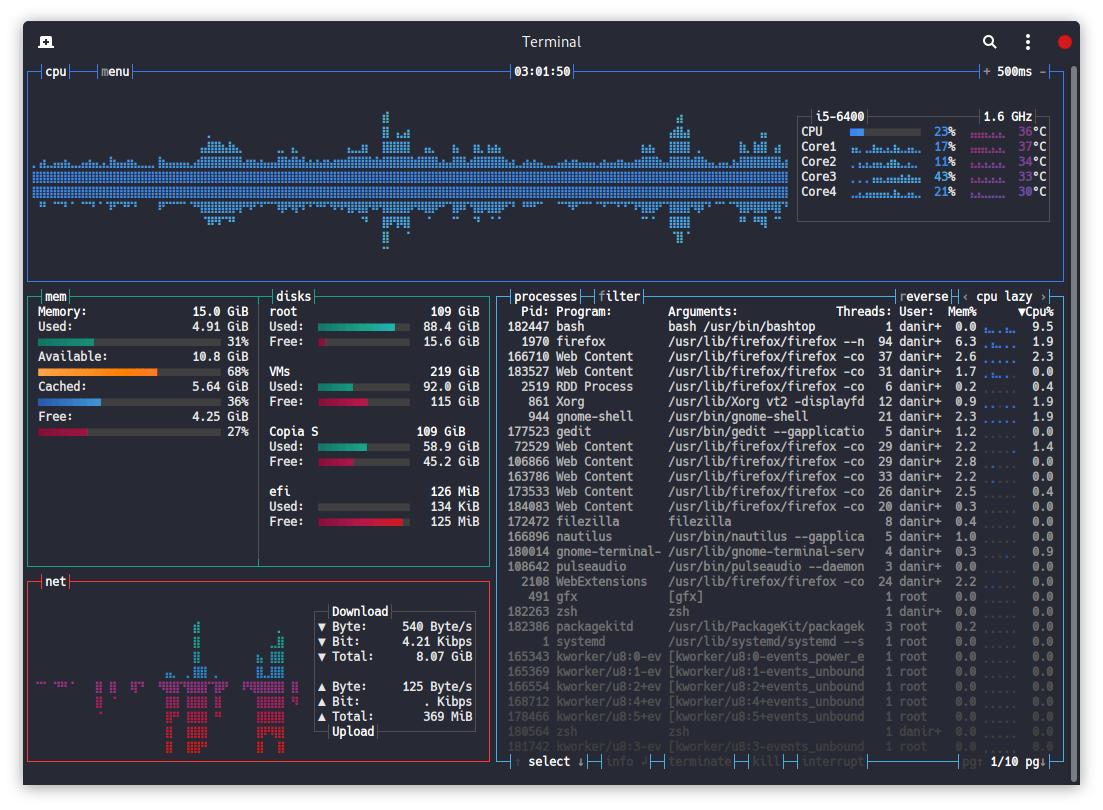Go to previous process page (pg↑)

click(x=971, y=762)
